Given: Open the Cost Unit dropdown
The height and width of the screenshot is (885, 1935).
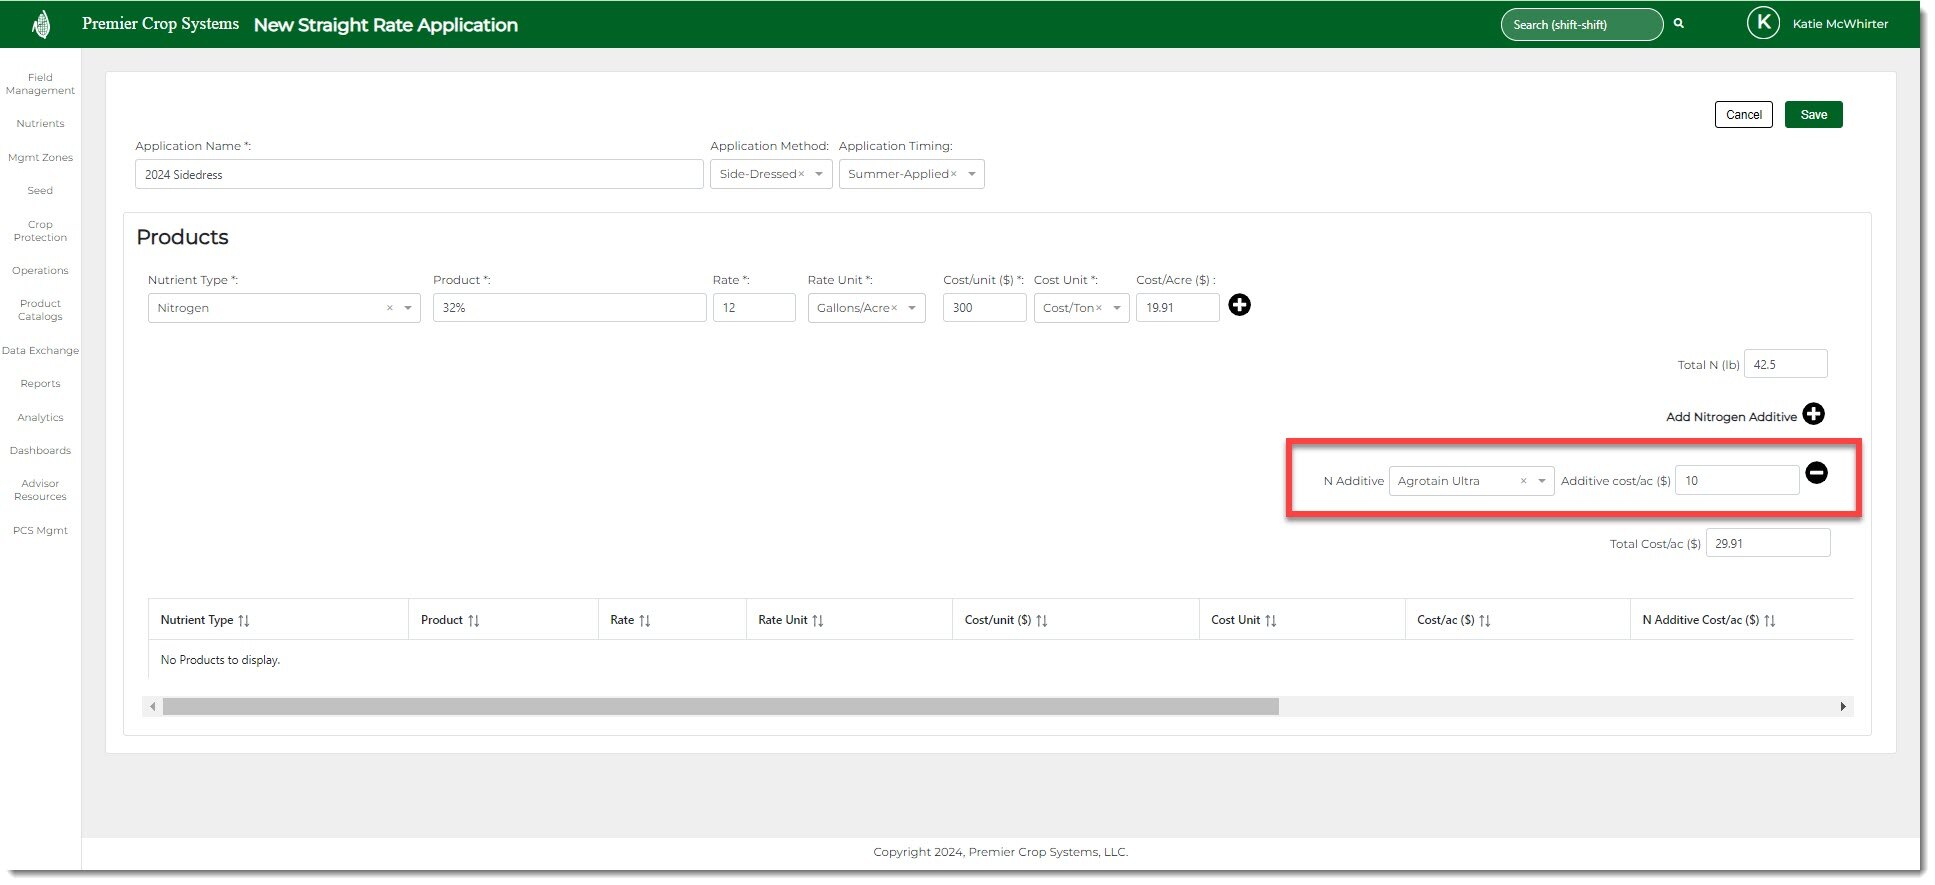Looking at the screenshot, I should coord(1117,308).
